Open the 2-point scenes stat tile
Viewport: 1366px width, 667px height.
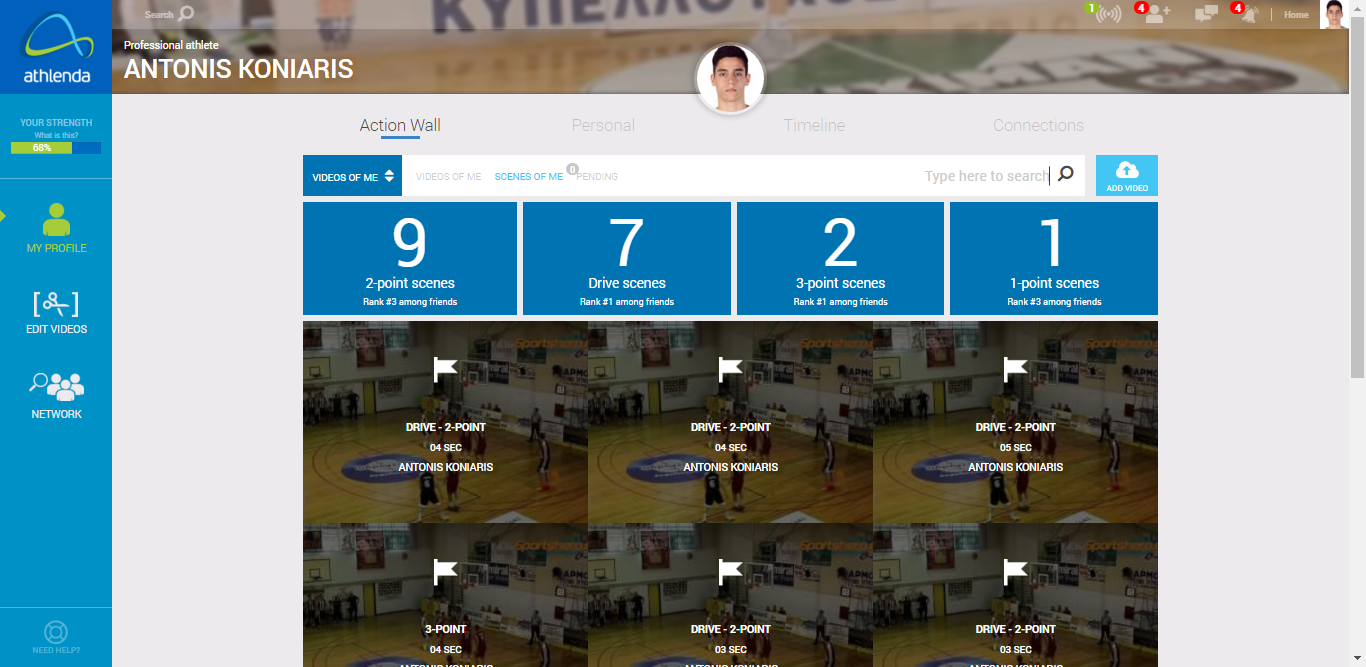coord(410,259)
